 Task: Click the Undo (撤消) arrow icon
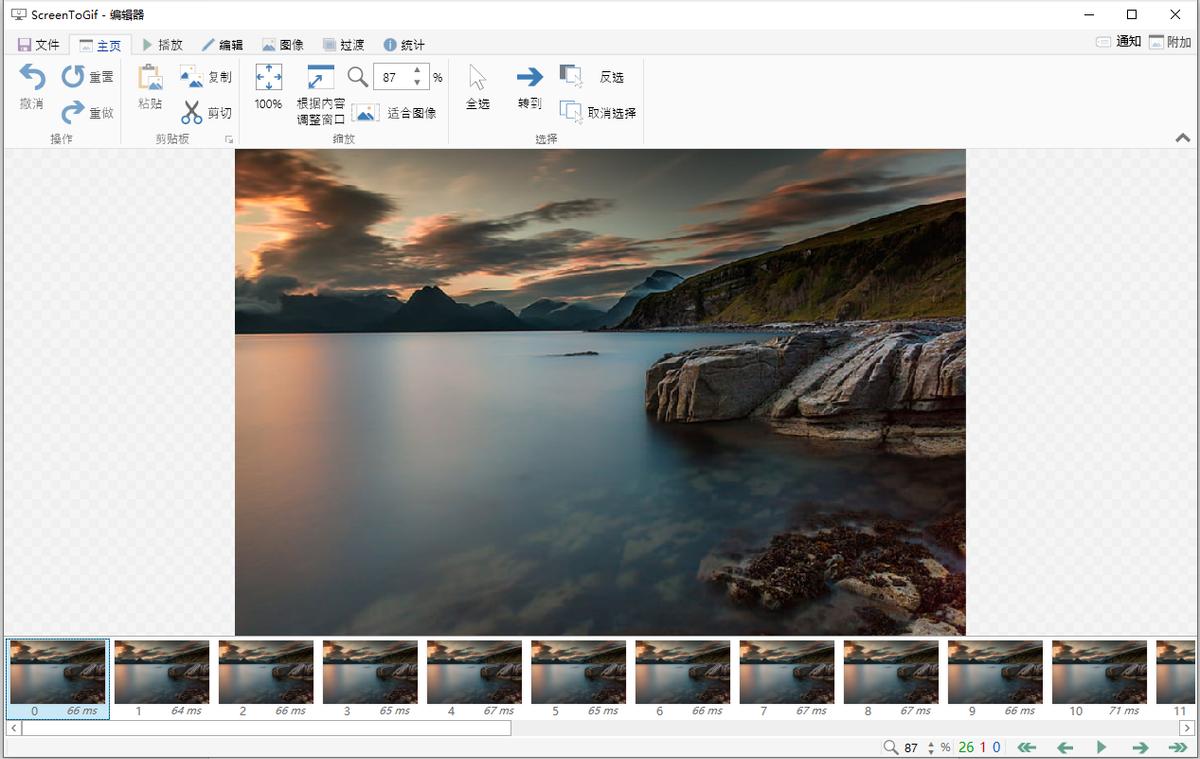point(32,78)
